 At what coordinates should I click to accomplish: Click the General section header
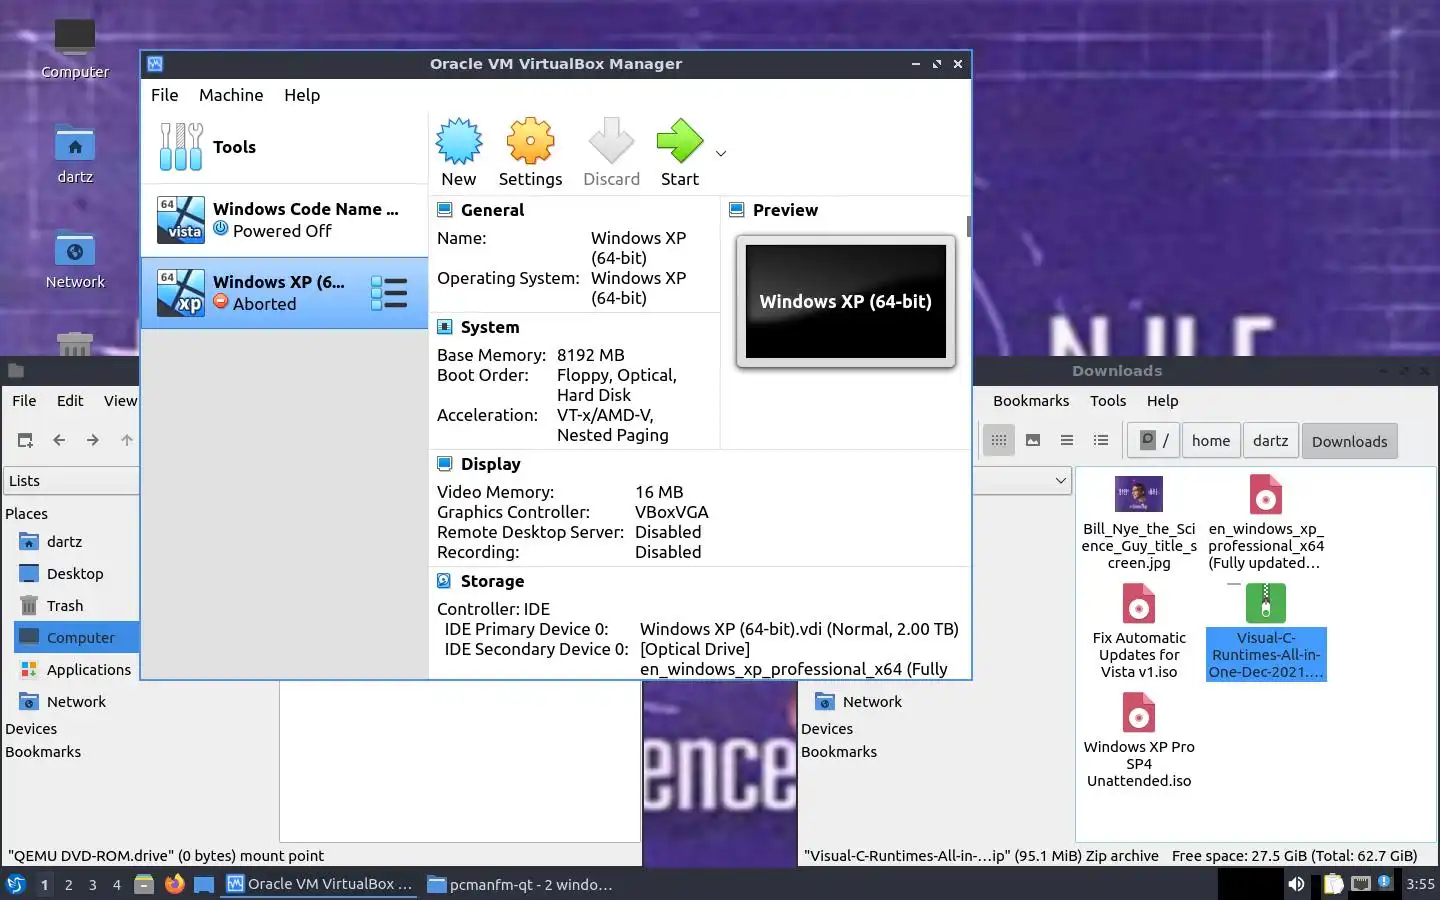point(492,210)
